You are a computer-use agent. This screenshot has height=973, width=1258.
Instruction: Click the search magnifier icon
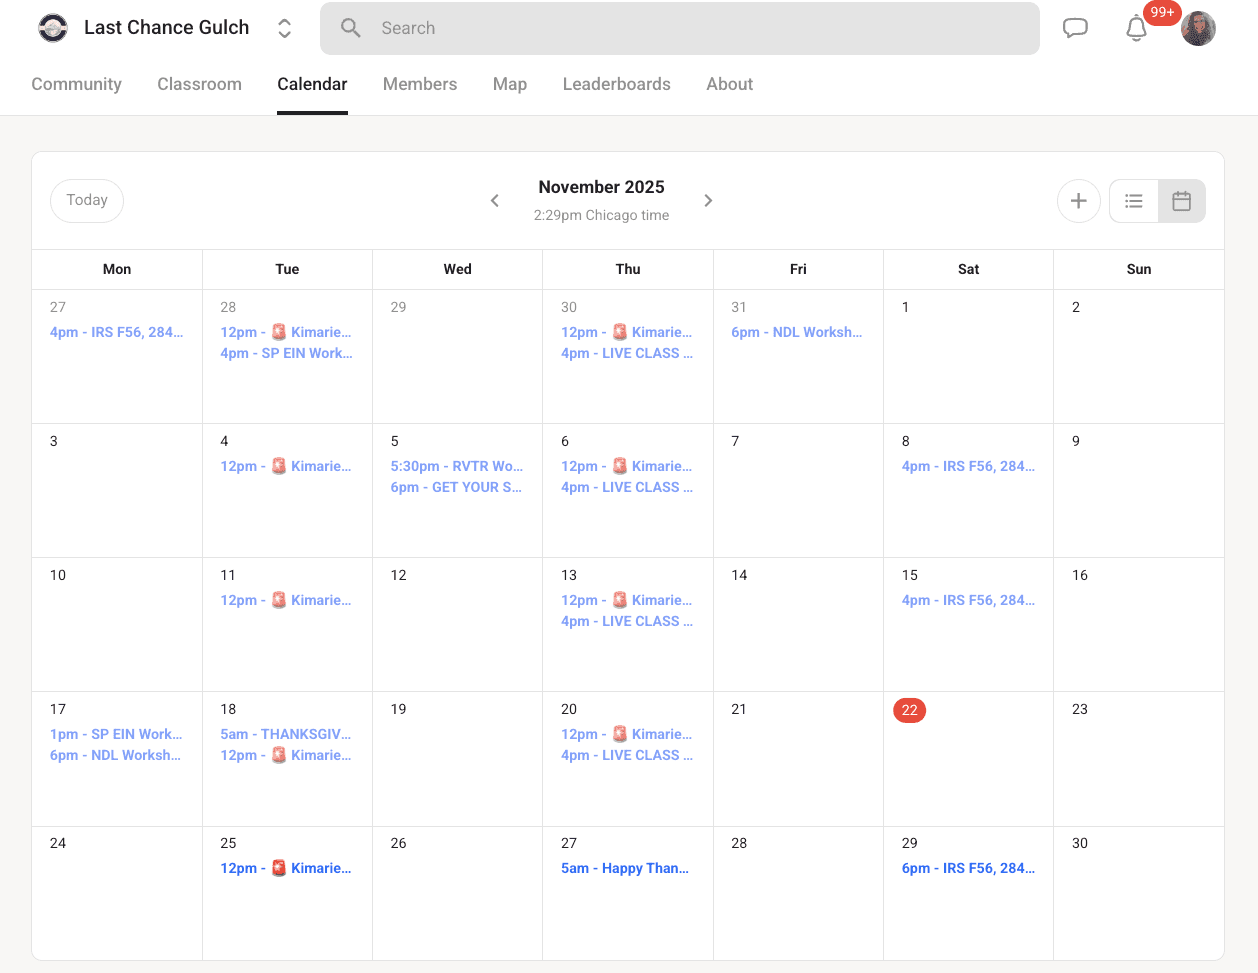[350, 28]
